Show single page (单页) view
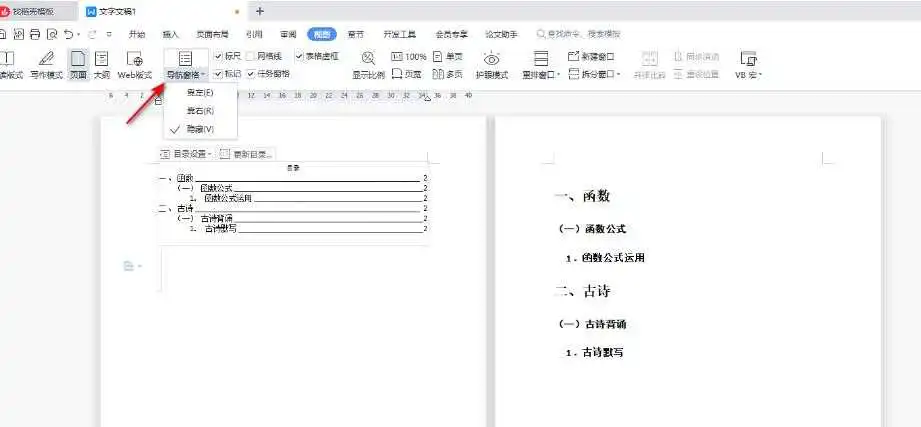The image size is (921, 427). click(448, 57)
